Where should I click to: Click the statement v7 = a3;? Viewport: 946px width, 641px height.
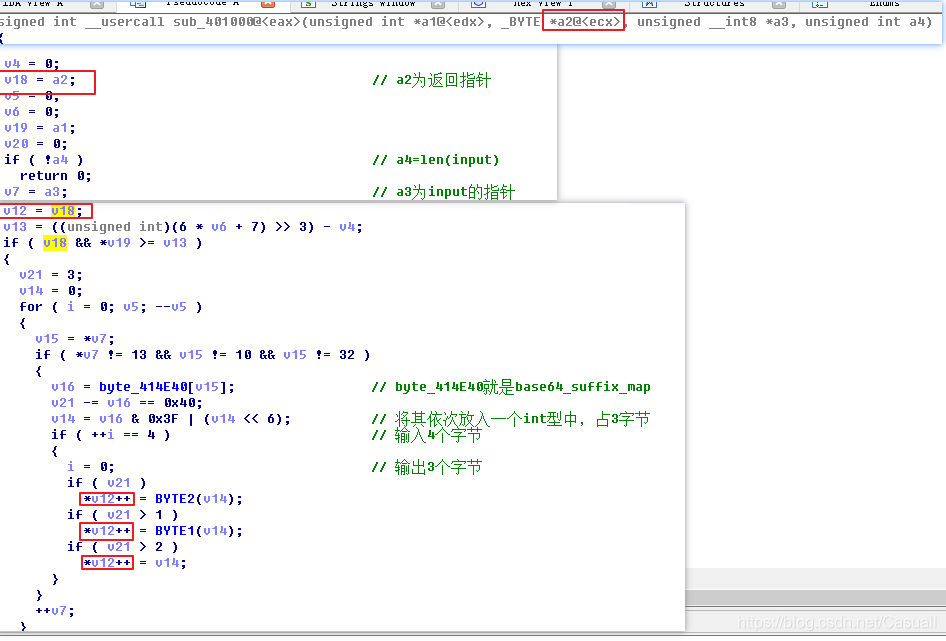click(36, 192)
